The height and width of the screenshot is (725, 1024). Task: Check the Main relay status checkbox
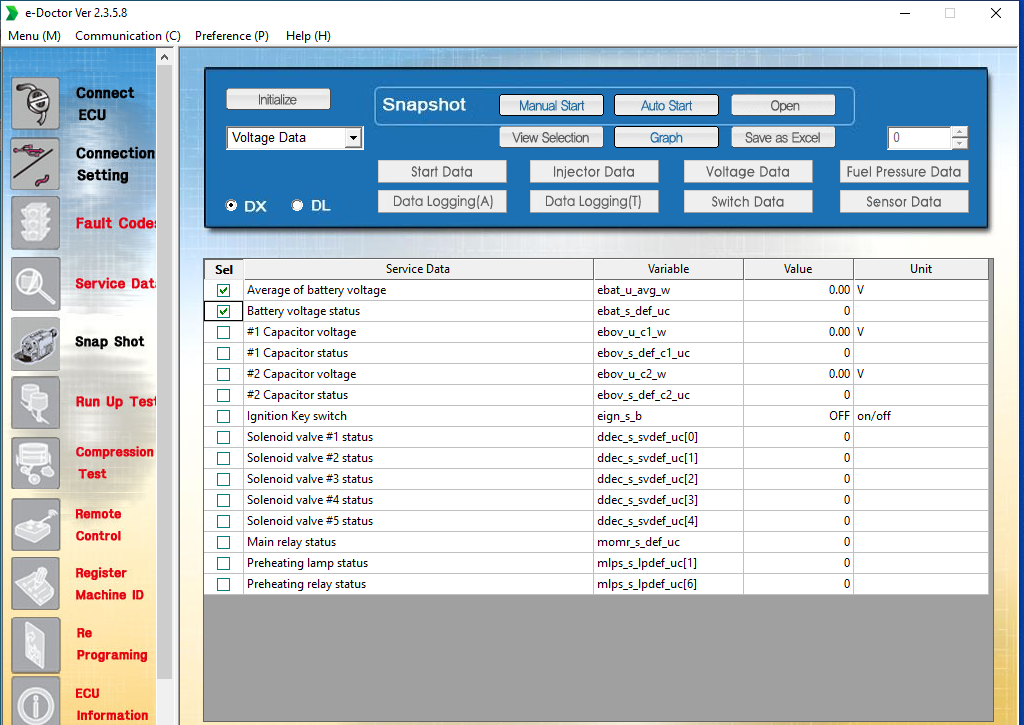[223, 542]
